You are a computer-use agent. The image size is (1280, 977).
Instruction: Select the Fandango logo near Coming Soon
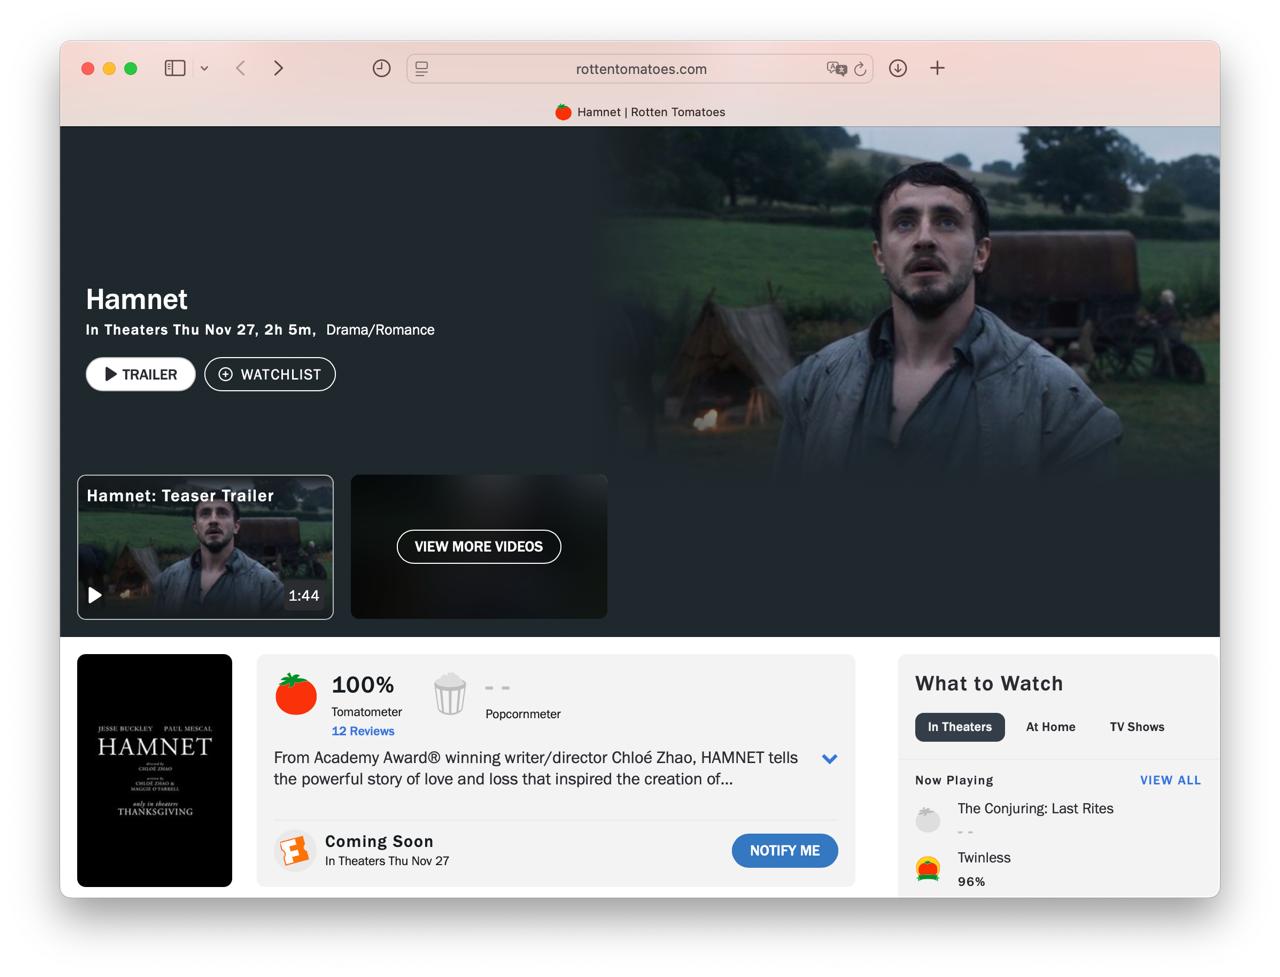tap(295, 850)
